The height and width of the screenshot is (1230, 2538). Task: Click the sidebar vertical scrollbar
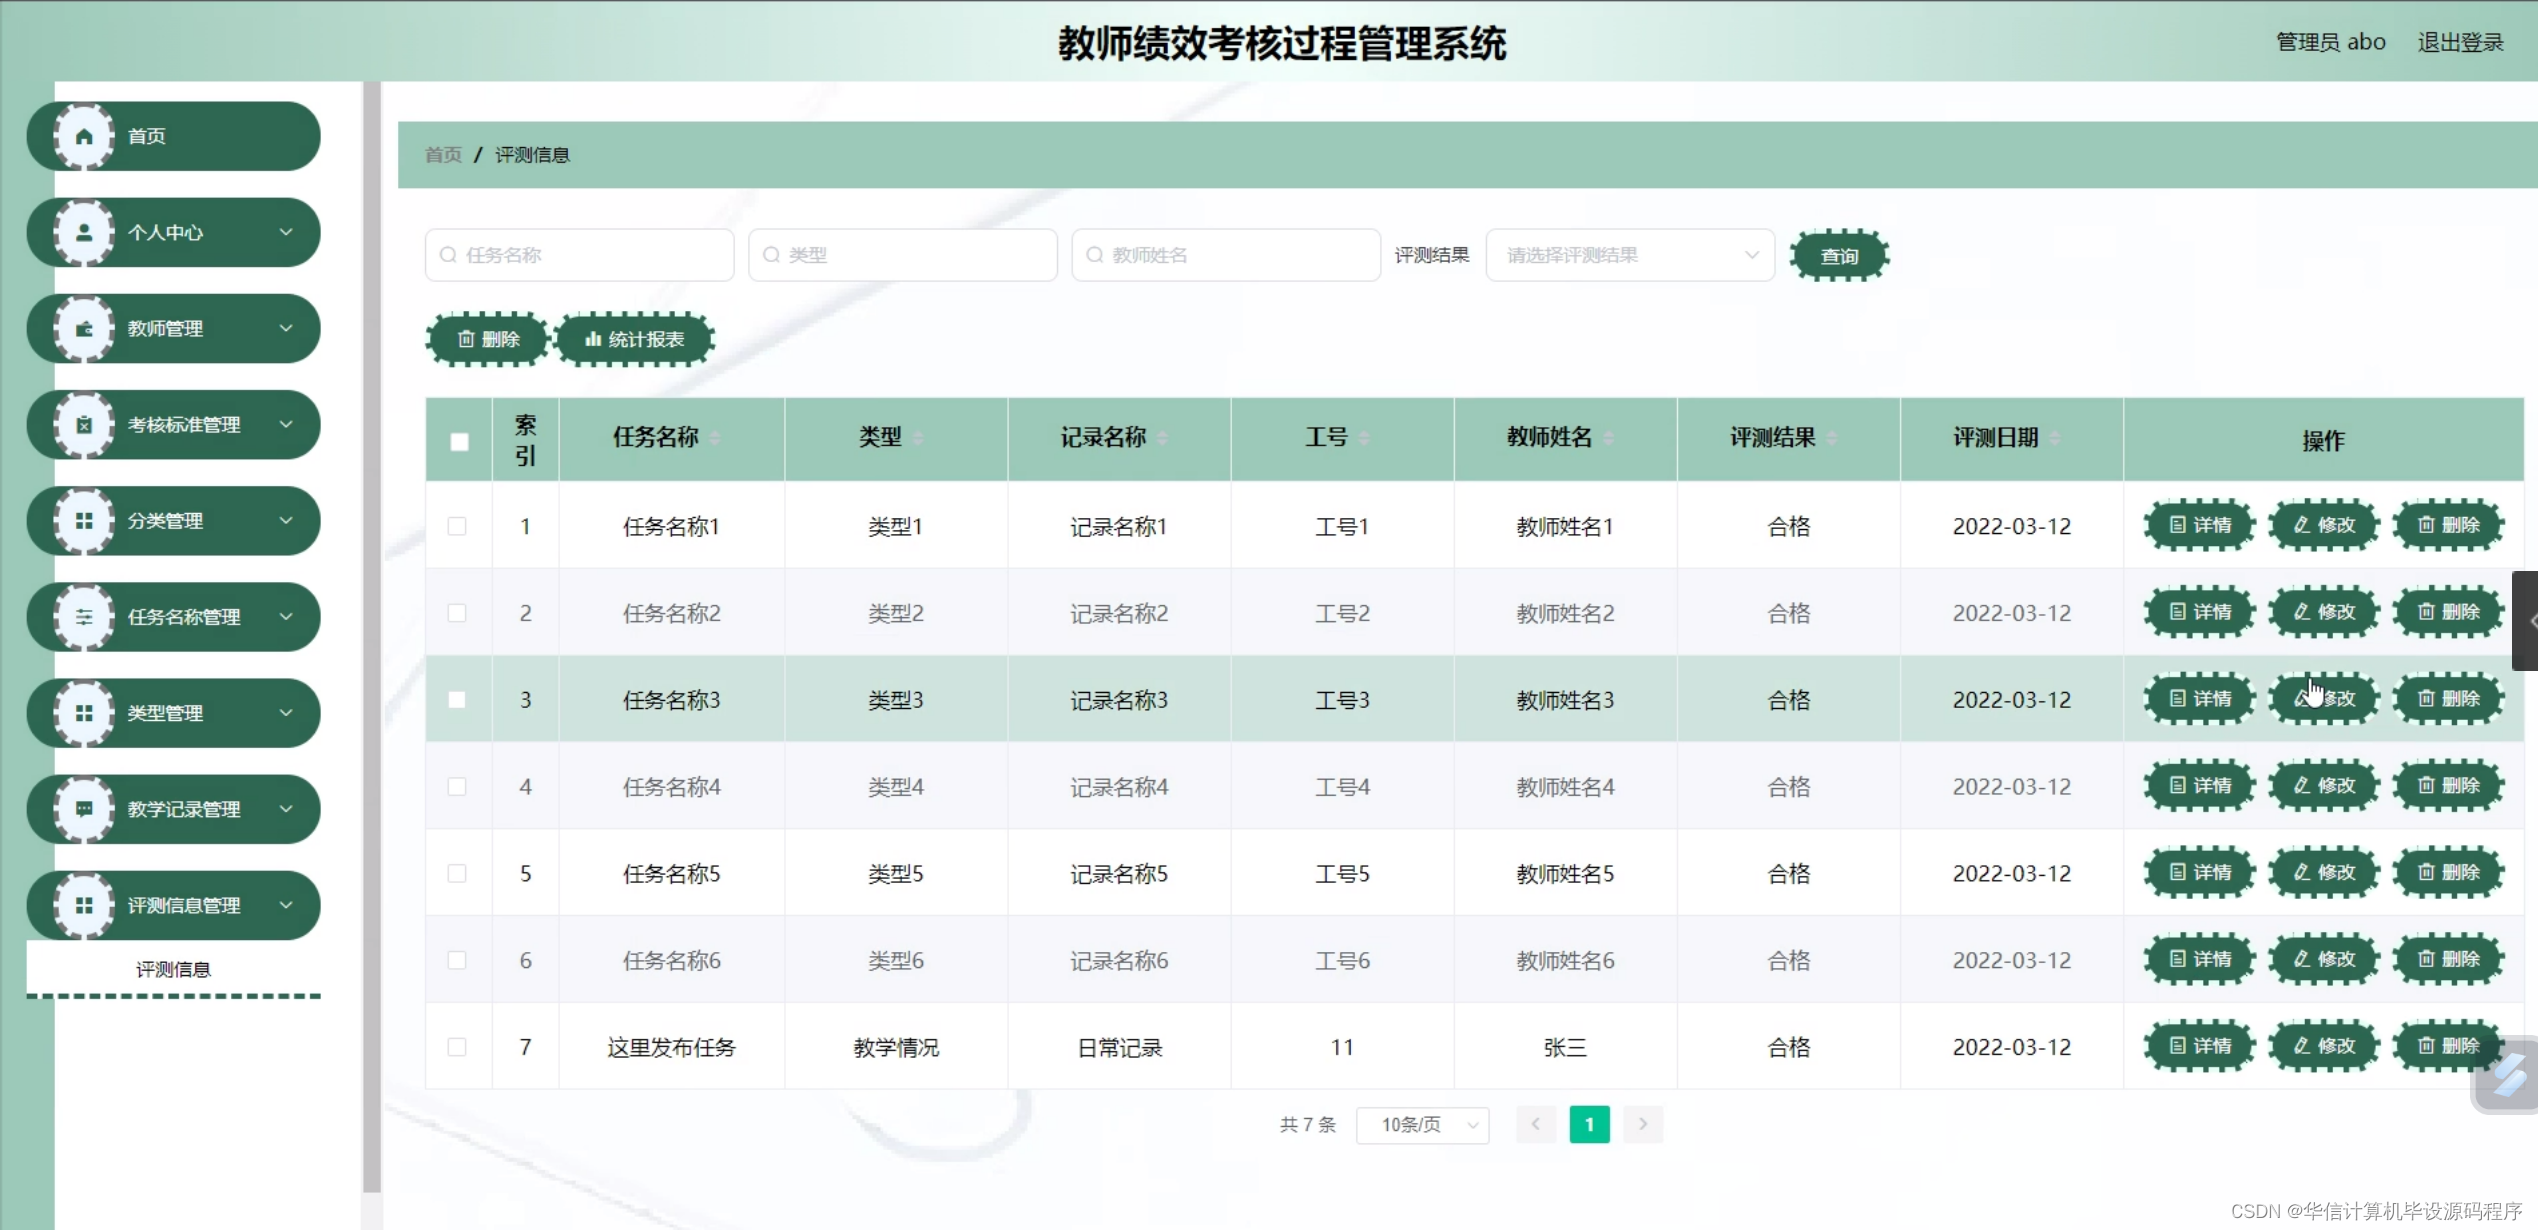[371, 640]
